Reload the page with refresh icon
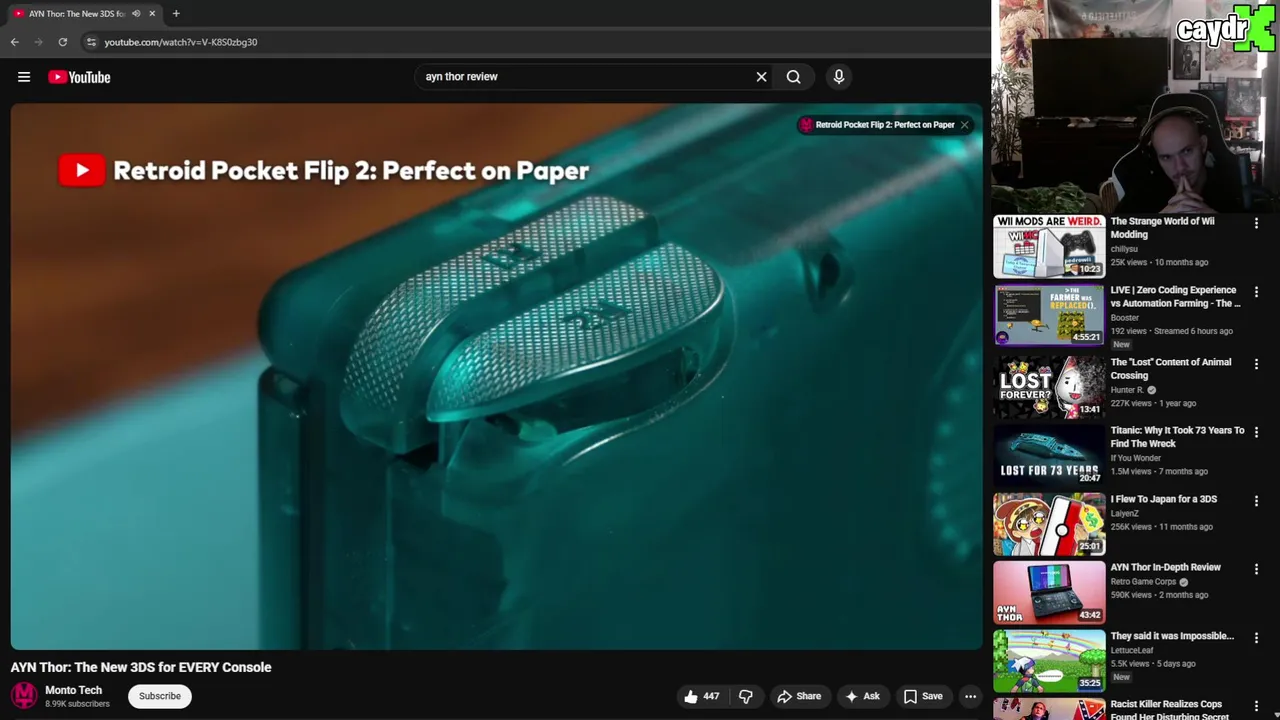The width and height of the screenshot is (1280, 720). pyautogui.click(x=63, y=42)
